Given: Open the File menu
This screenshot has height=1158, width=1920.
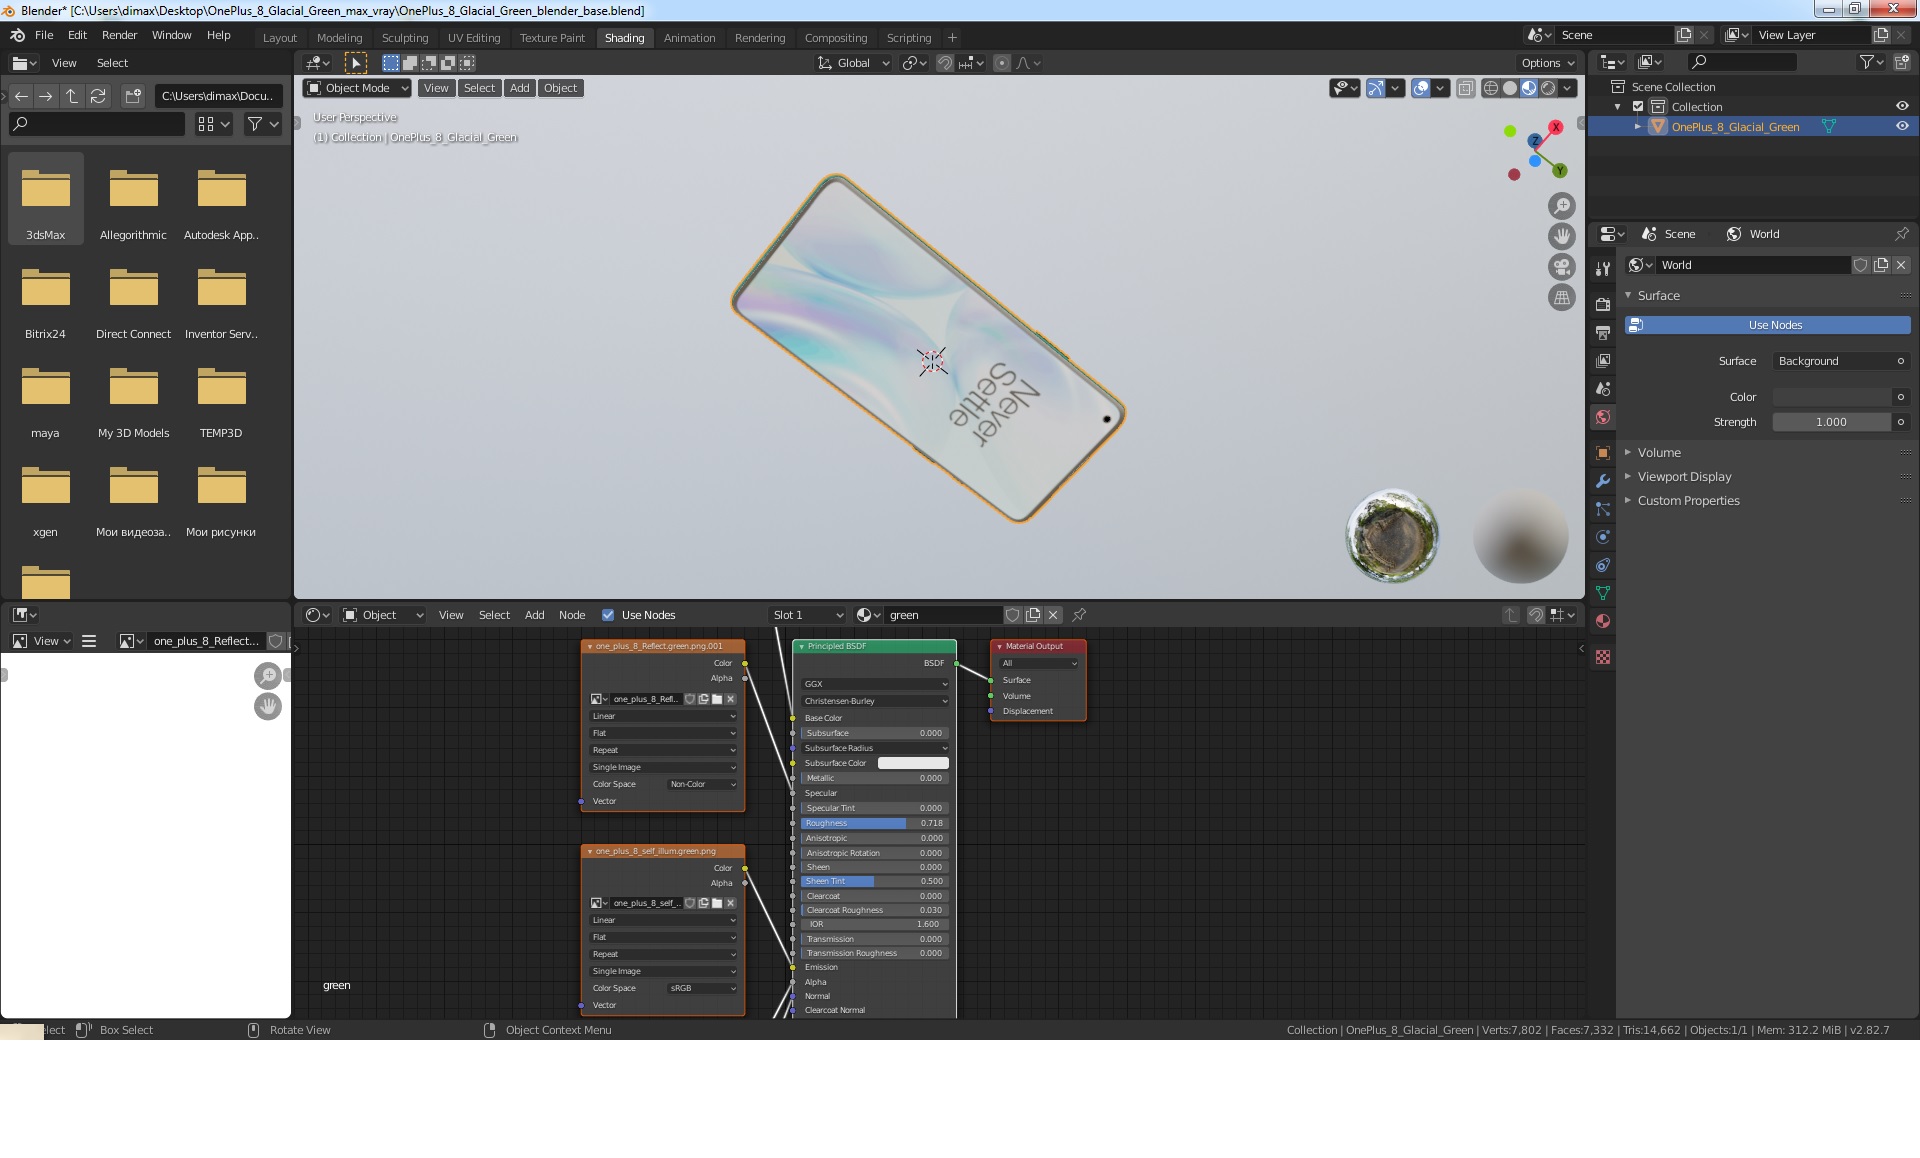Looking at the screenshot, I should pyautogui.click(x=44, y=35).
